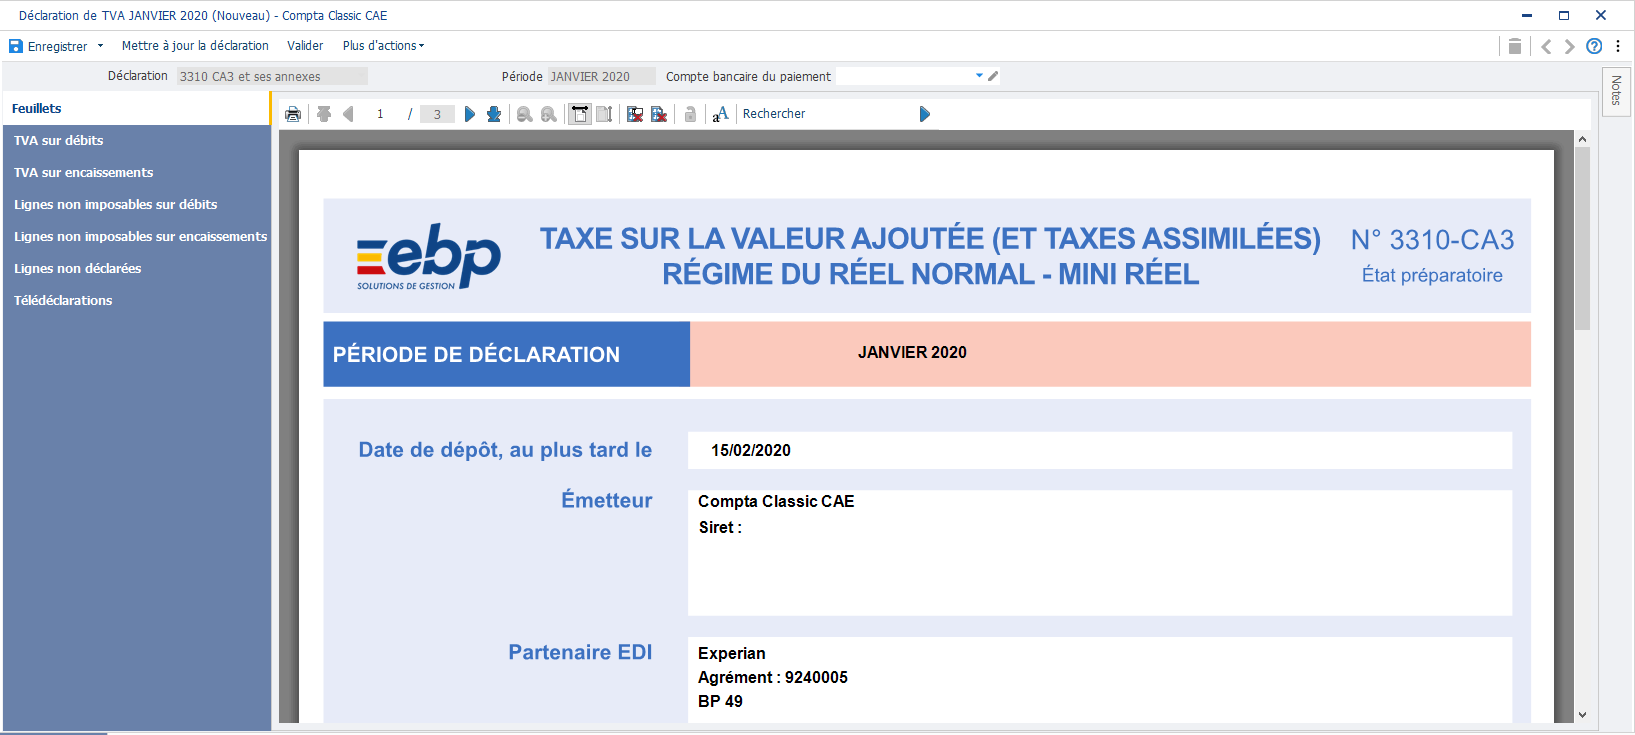Click the PÉRIODE DE DÉCLARATION heading
1635x735 pixels.
(x=476, y=355)
